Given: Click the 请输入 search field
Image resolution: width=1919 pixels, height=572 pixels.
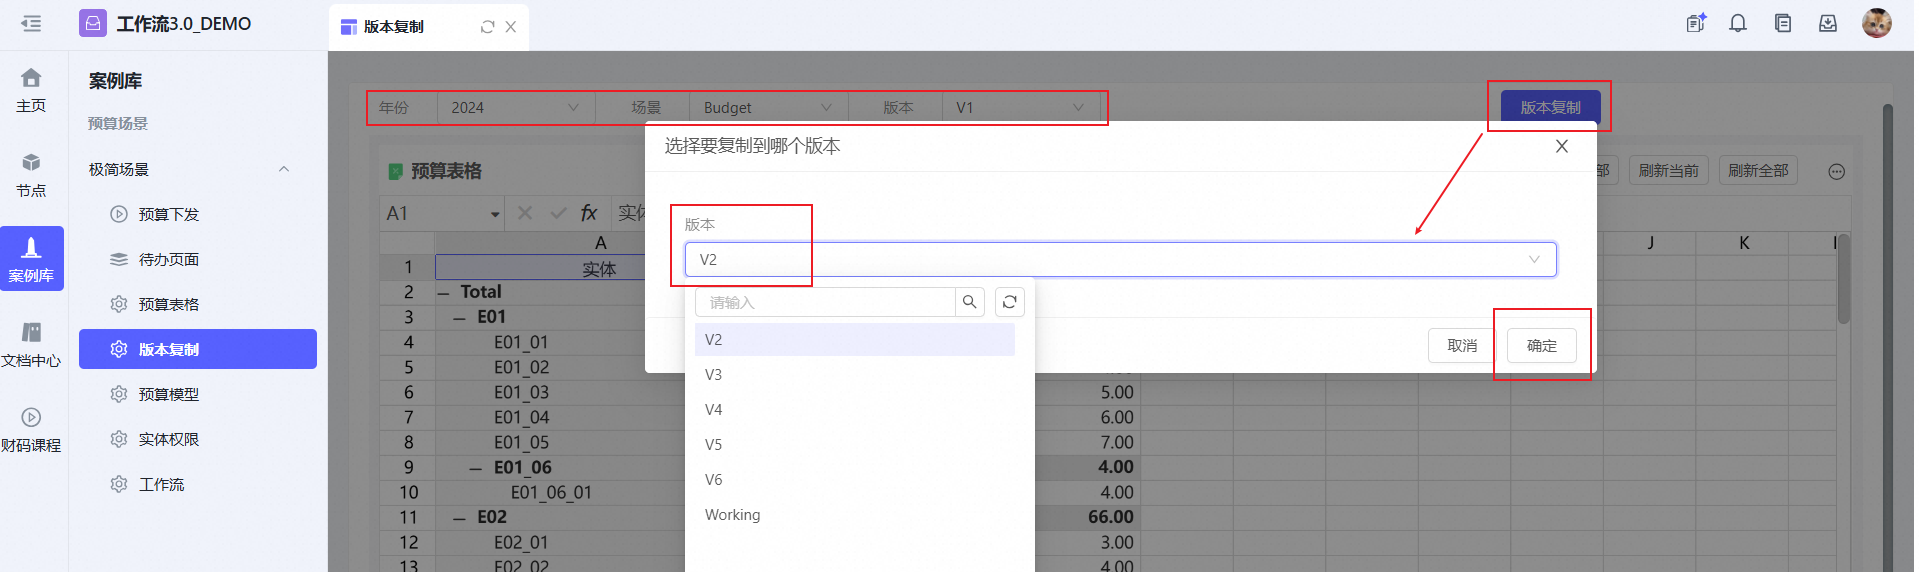Looking at the screenshot, I should pos(825,302).
